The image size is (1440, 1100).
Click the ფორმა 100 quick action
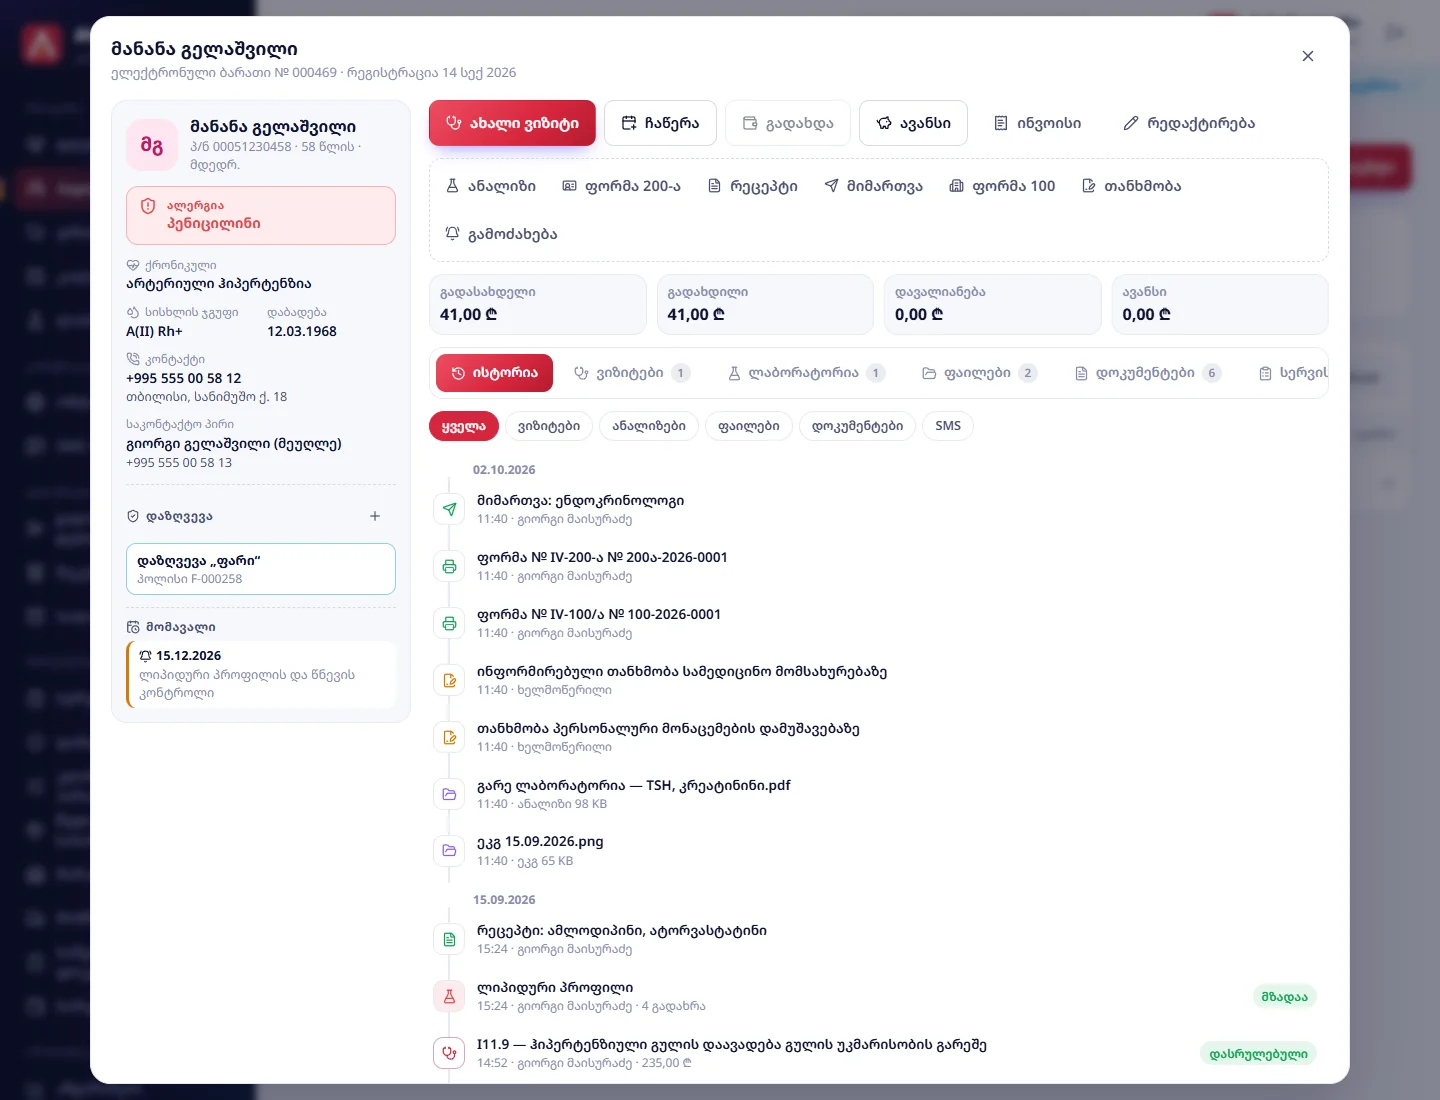click(1002, 186)
